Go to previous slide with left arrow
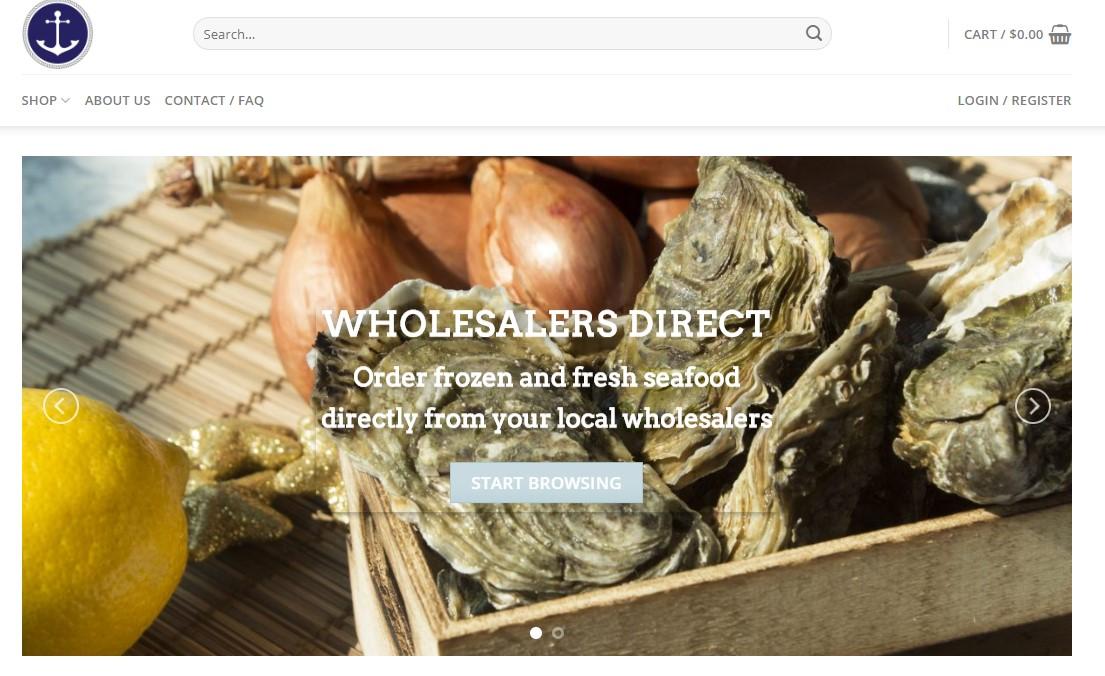This screenshot has width=1105, height=676. (x=61, y=406)
